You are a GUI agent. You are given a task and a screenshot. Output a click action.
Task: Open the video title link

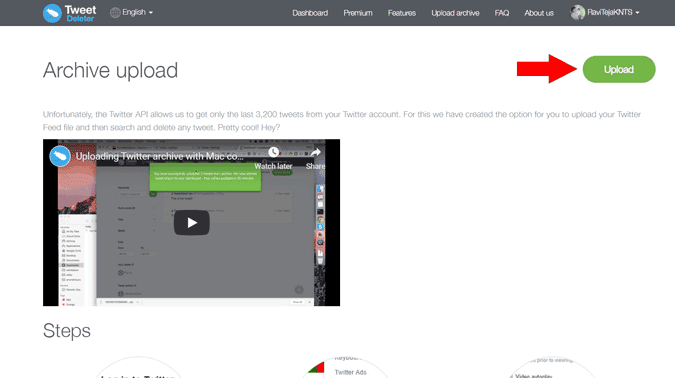[159, 156]
